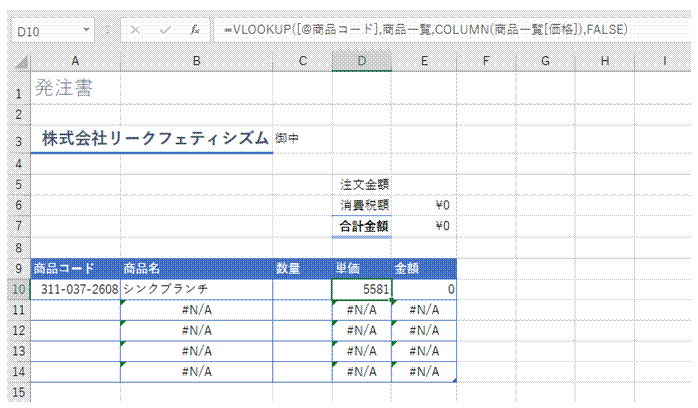Click the 金額 table header
This screenshot has width=698, height=408.
tap(424, 268)
